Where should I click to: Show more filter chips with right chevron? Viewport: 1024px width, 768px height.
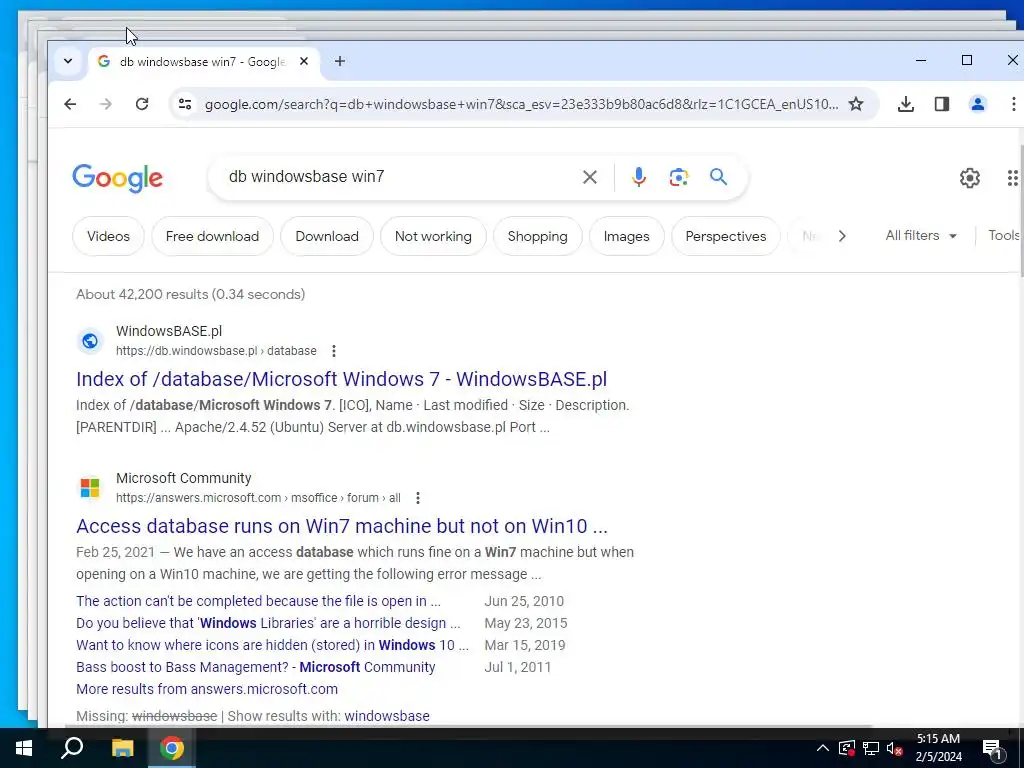(842, 236)
